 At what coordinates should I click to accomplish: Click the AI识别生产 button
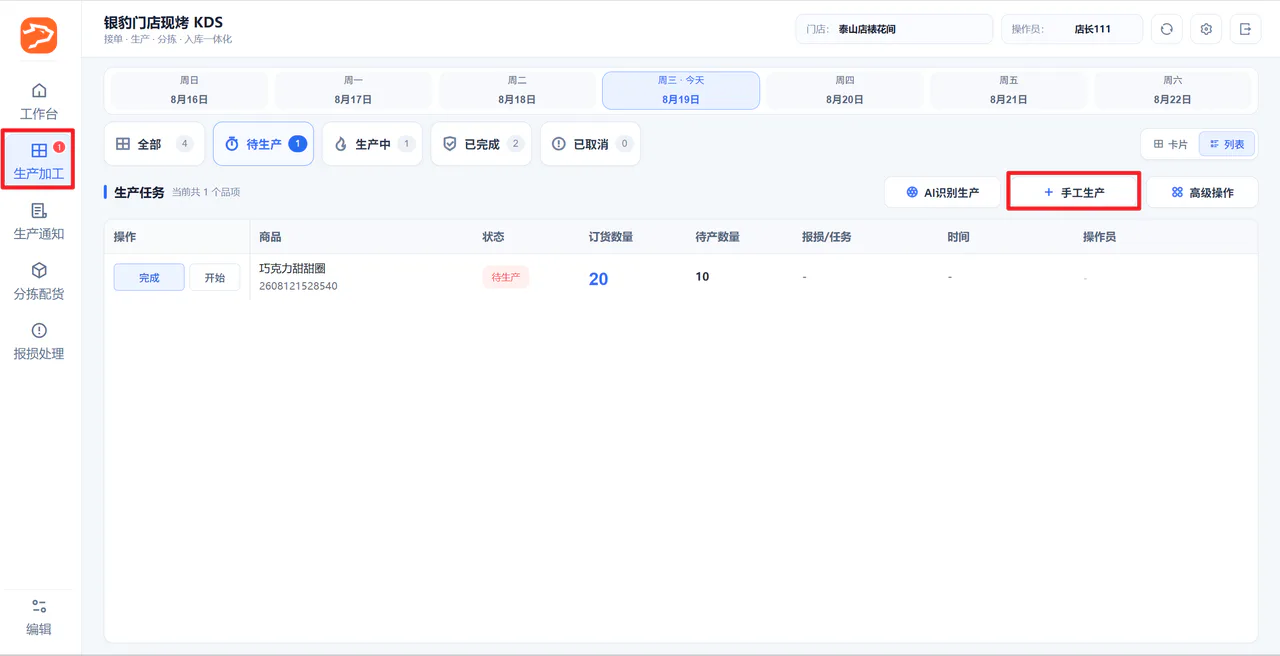click(x=942, y=192)
